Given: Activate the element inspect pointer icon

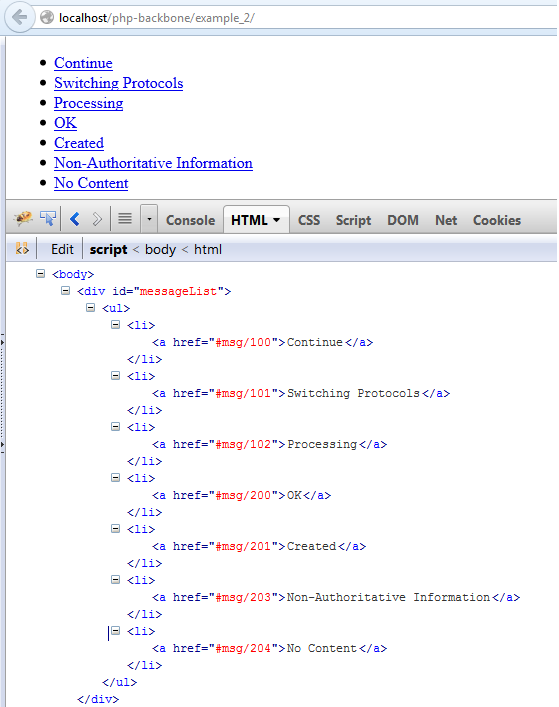Looking at the screenshot, I should (48, 219).
